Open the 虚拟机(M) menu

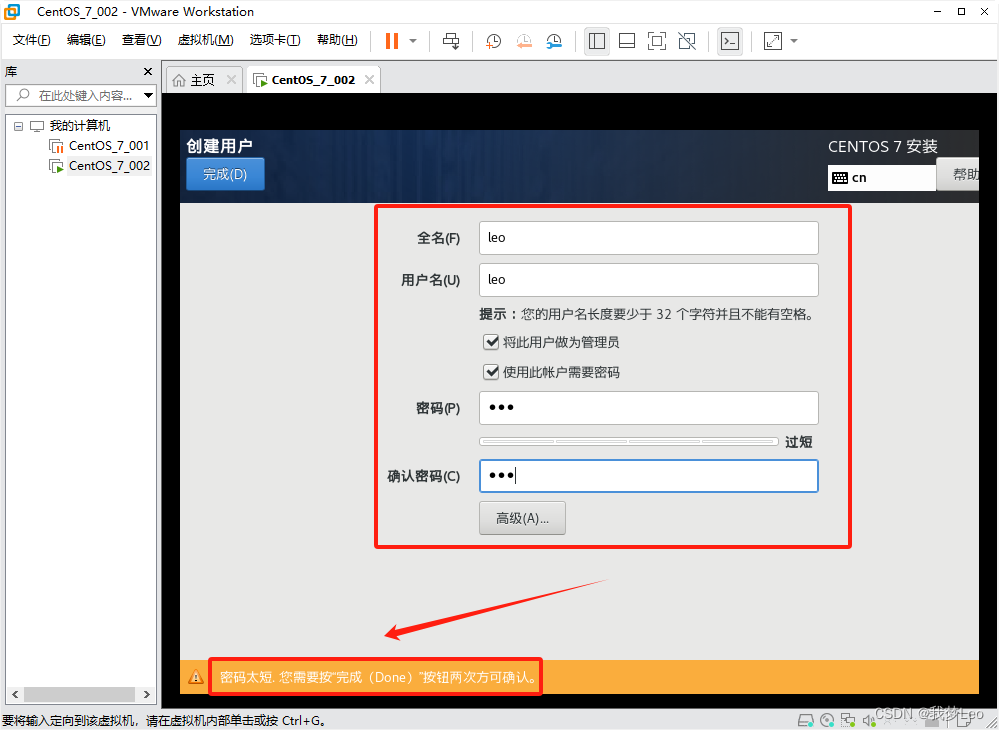tap(205, 40)
